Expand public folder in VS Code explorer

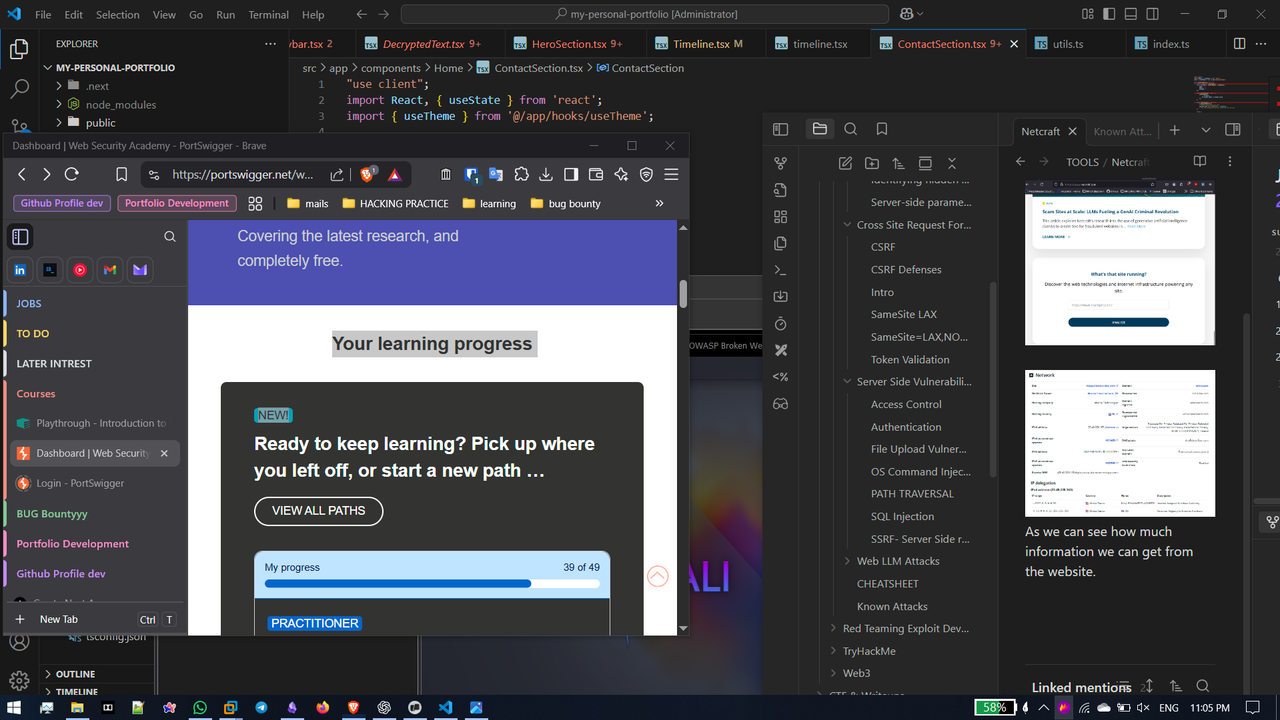click(60, 122)
